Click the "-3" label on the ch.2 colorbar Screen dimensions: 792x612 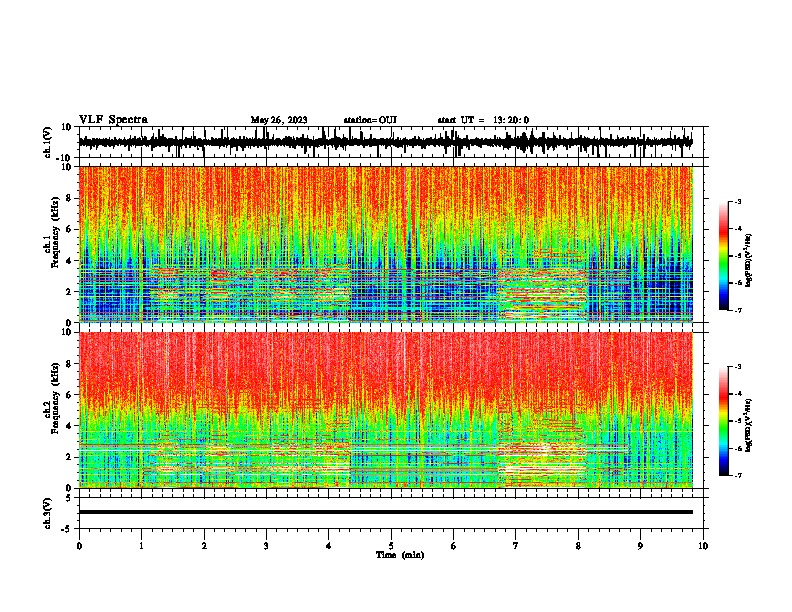(738, 367)
